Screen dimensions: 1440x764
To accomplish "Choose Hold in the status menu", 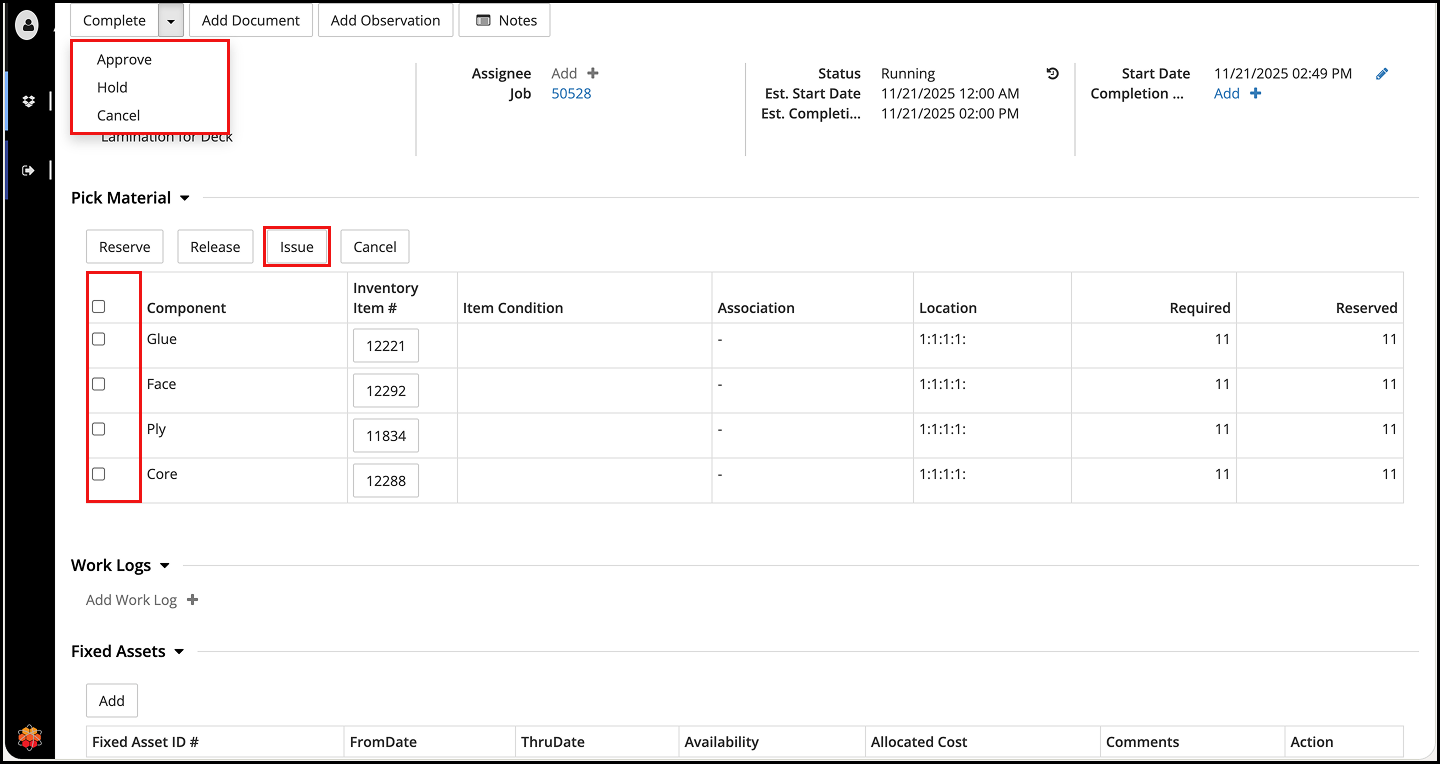I will tap(112, 88).
